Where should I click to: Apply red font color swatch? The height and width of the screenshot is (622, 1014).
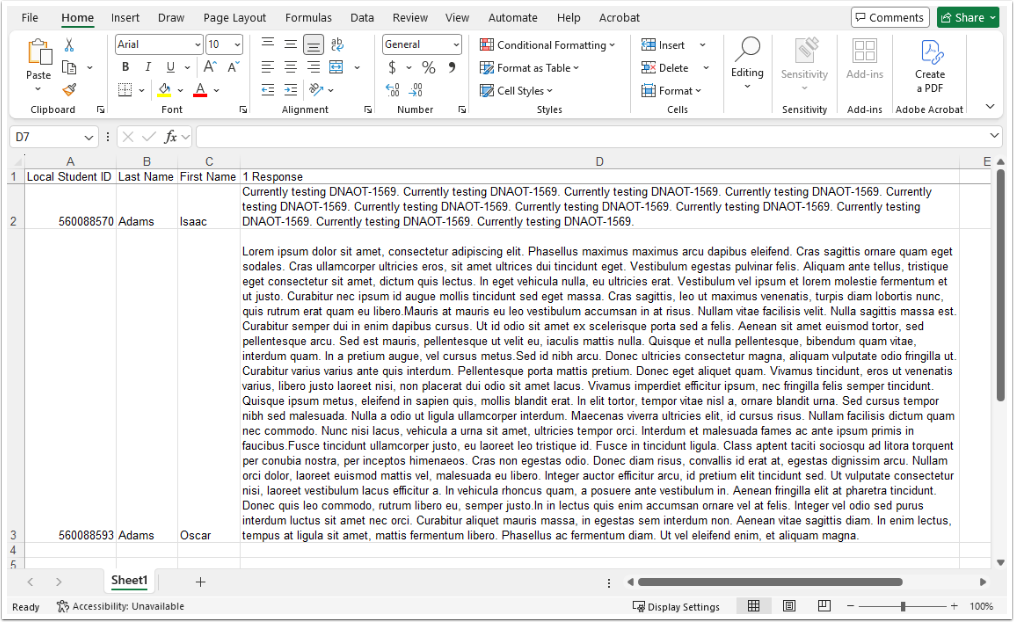(200, 90)
